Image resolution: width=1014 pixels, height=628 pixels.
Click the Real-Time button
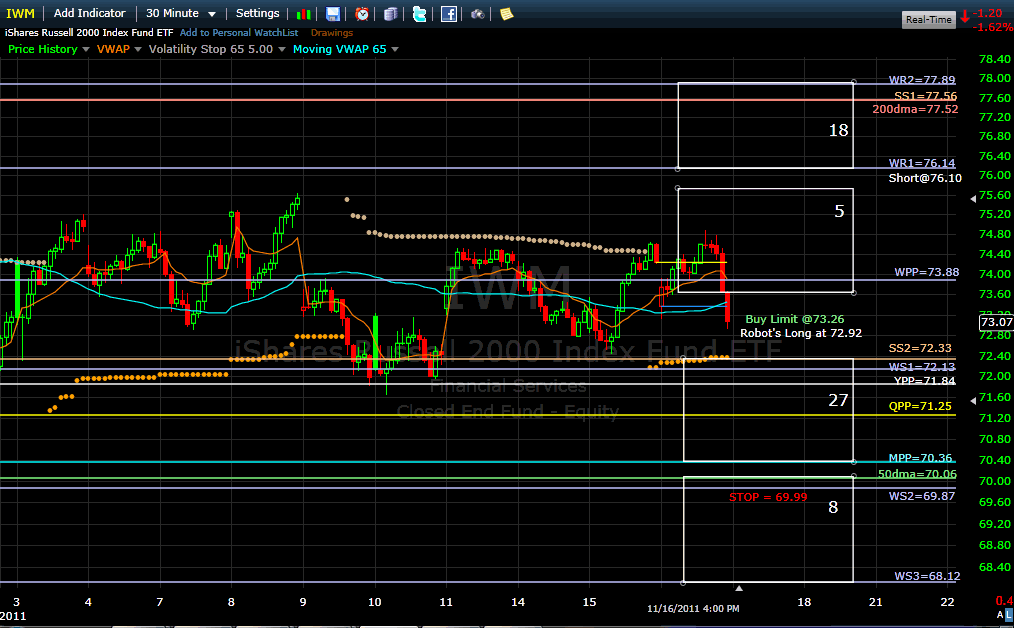(x=929, y=19)
